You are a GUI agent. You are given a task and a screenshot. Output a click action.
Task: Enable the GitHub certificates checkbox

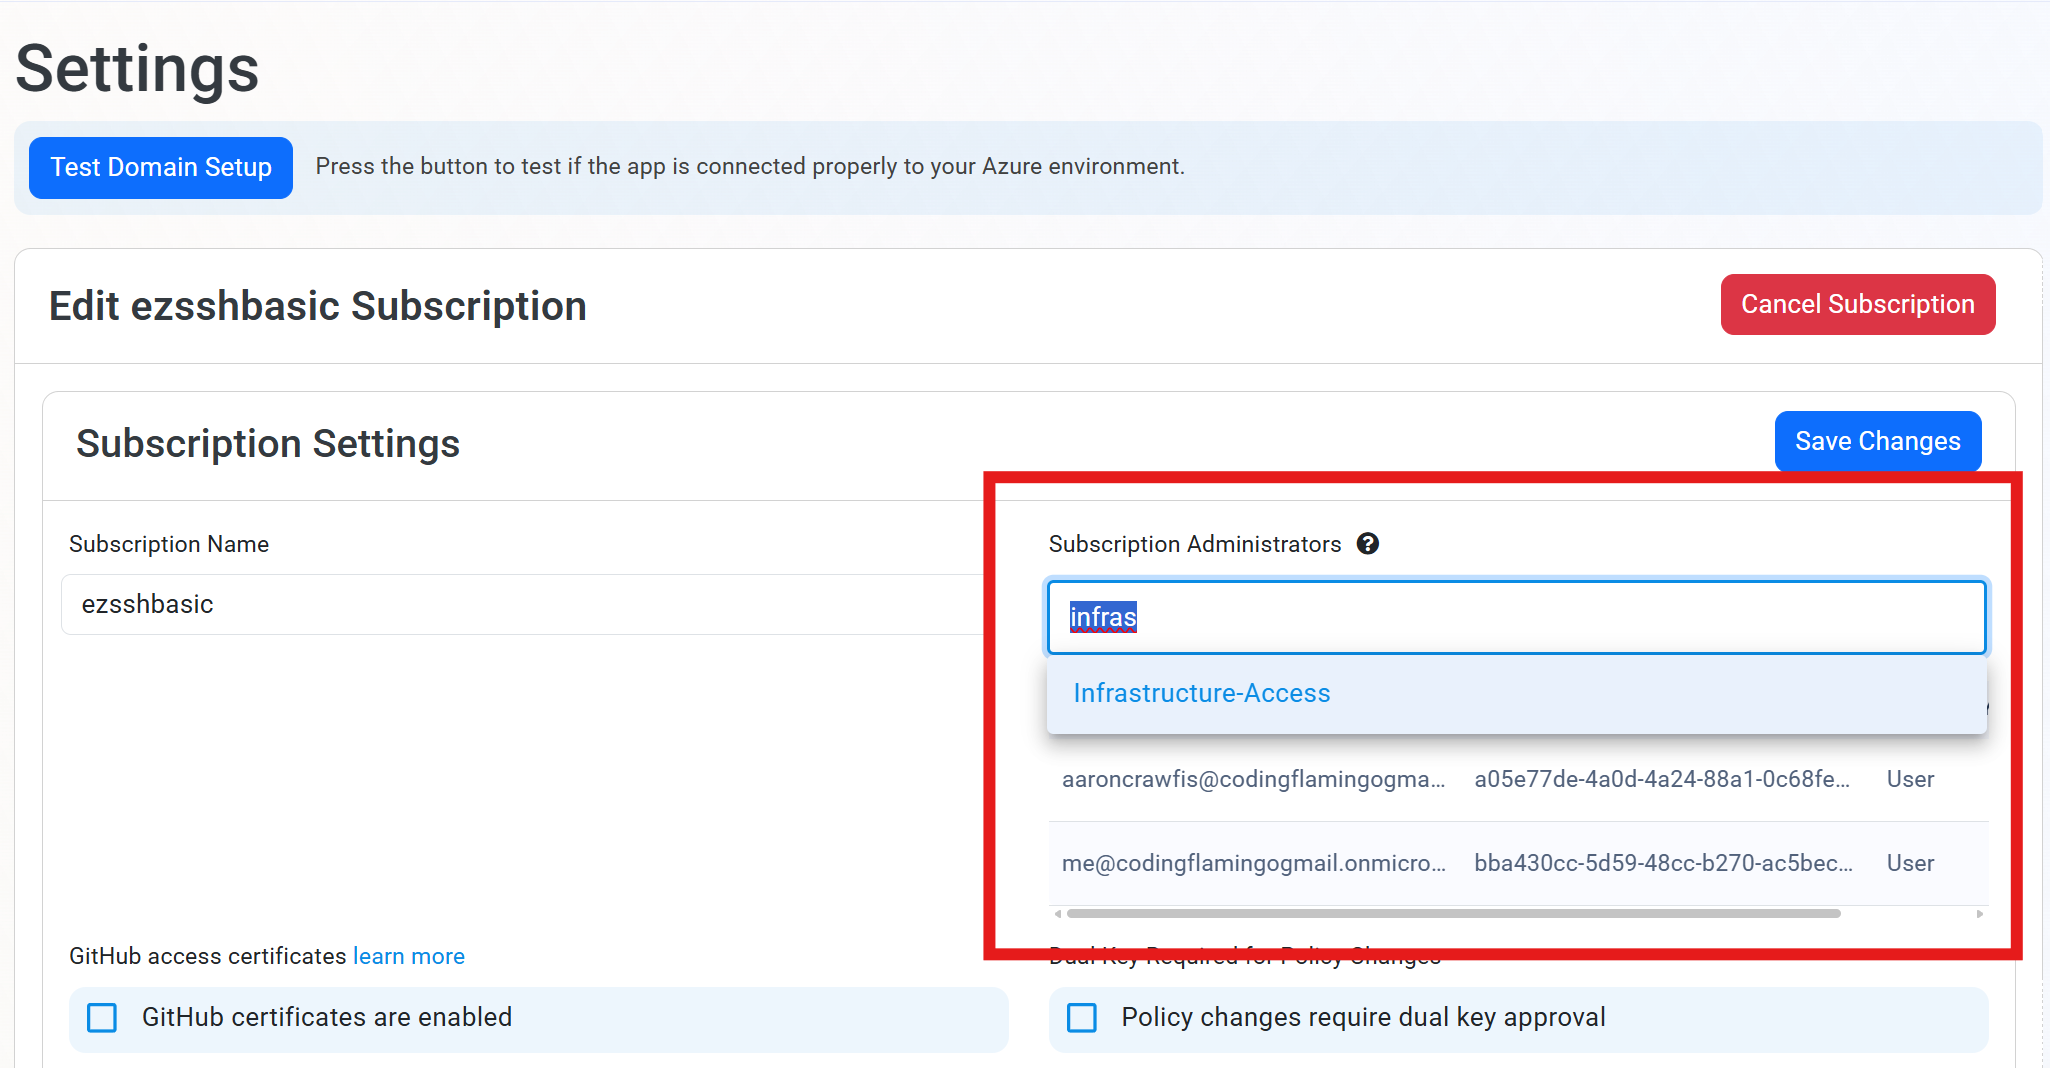[101, 1017]
